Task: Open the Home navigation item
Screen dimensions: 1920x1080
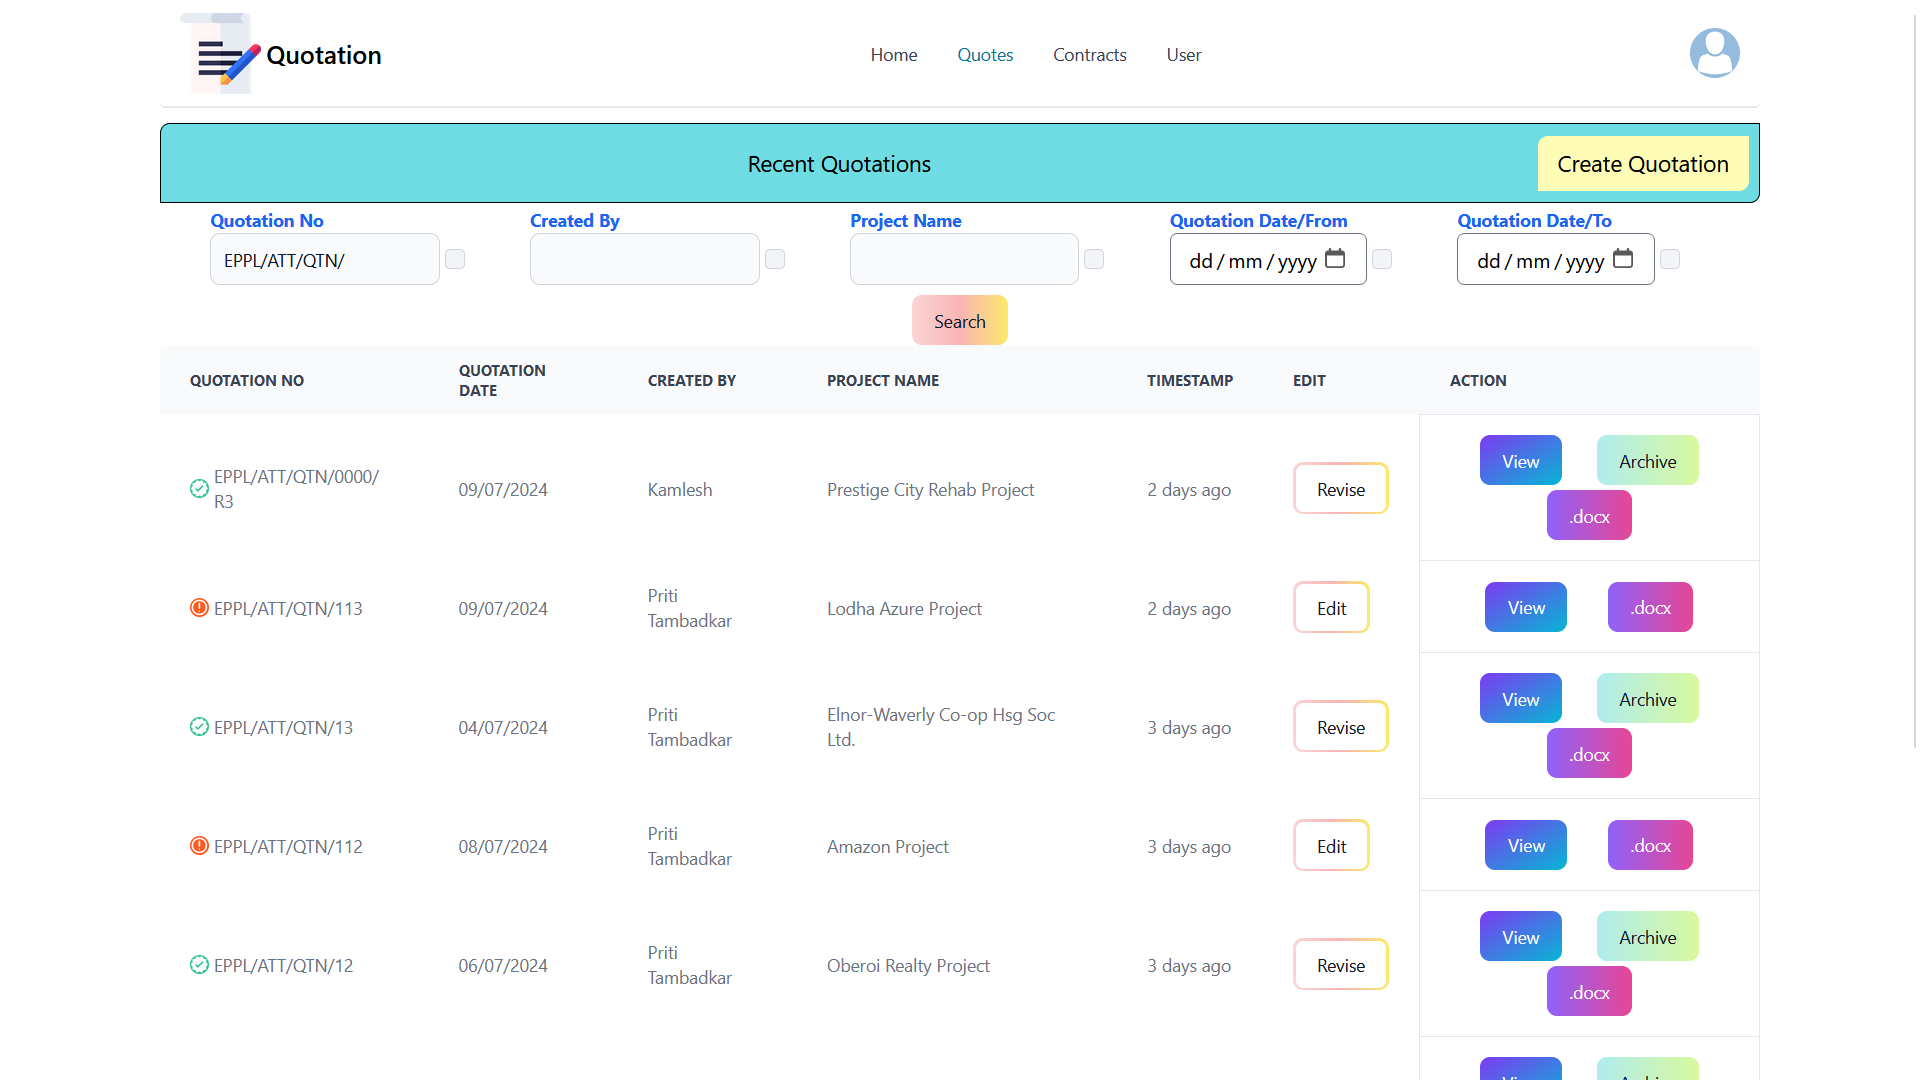Action: pos(893,55)
